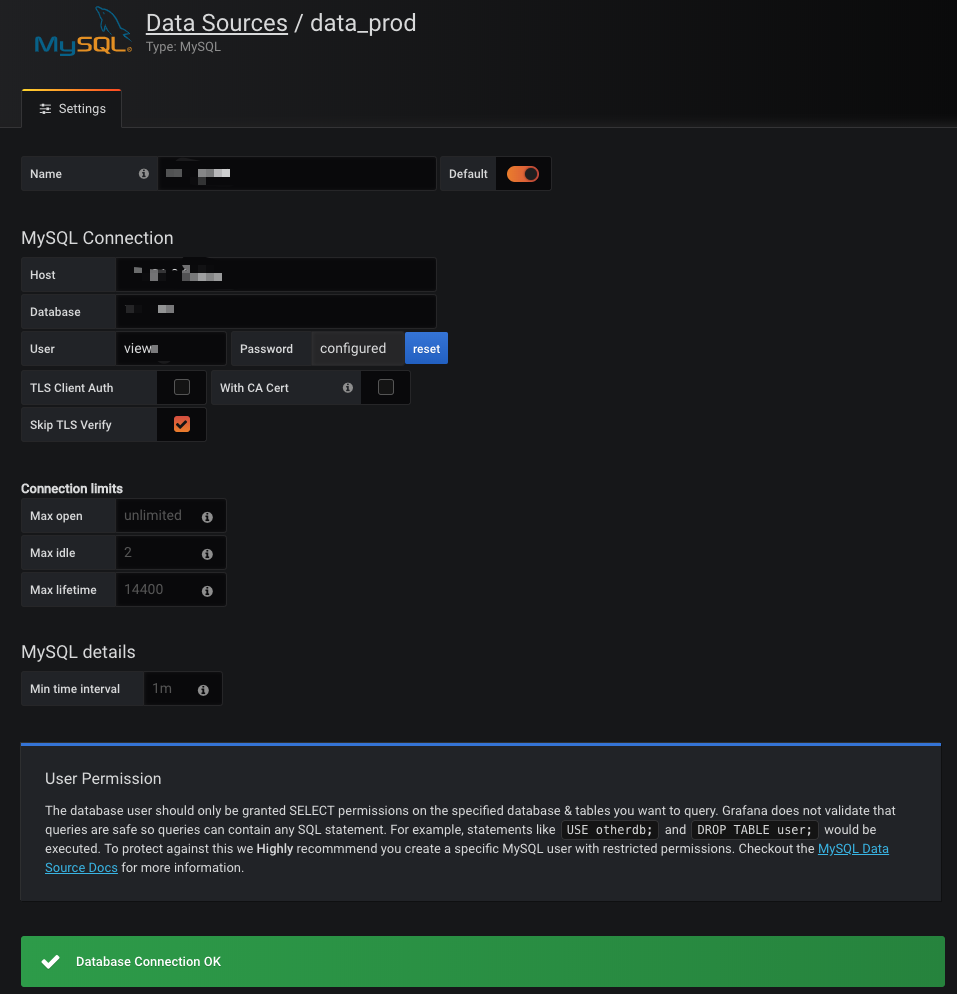Click the 'MySQL Connection' section heading
The height and width of the screenshot is (994, 957).
click(x=97, y=238)
